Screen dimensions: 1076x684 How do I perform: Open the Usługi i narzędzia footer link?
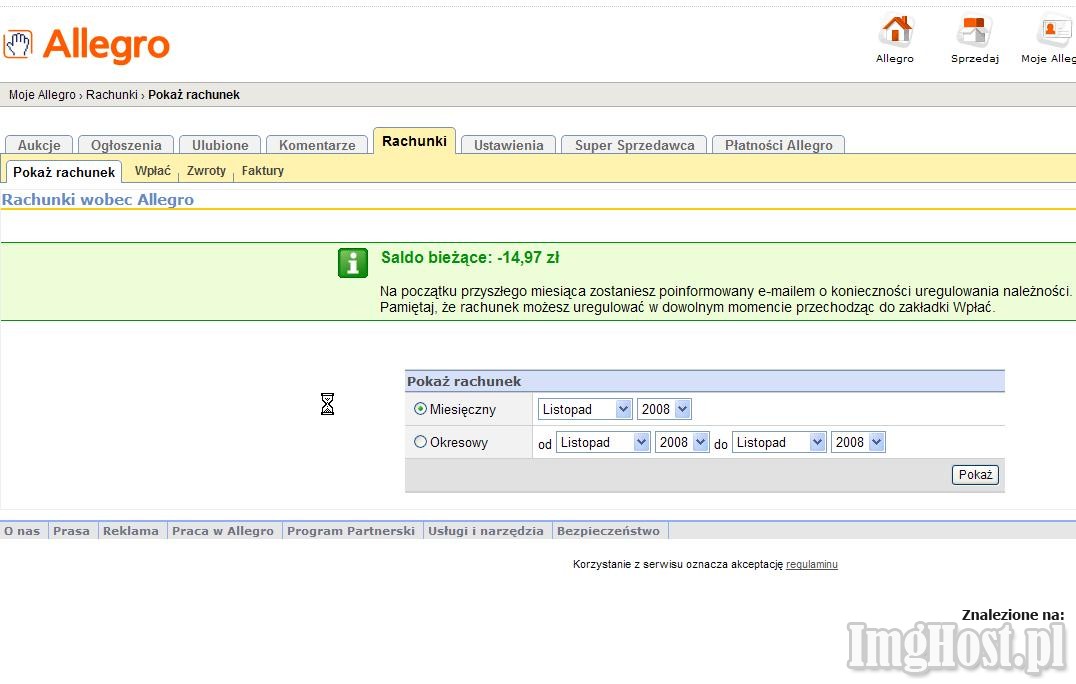[x=486, y=530]
